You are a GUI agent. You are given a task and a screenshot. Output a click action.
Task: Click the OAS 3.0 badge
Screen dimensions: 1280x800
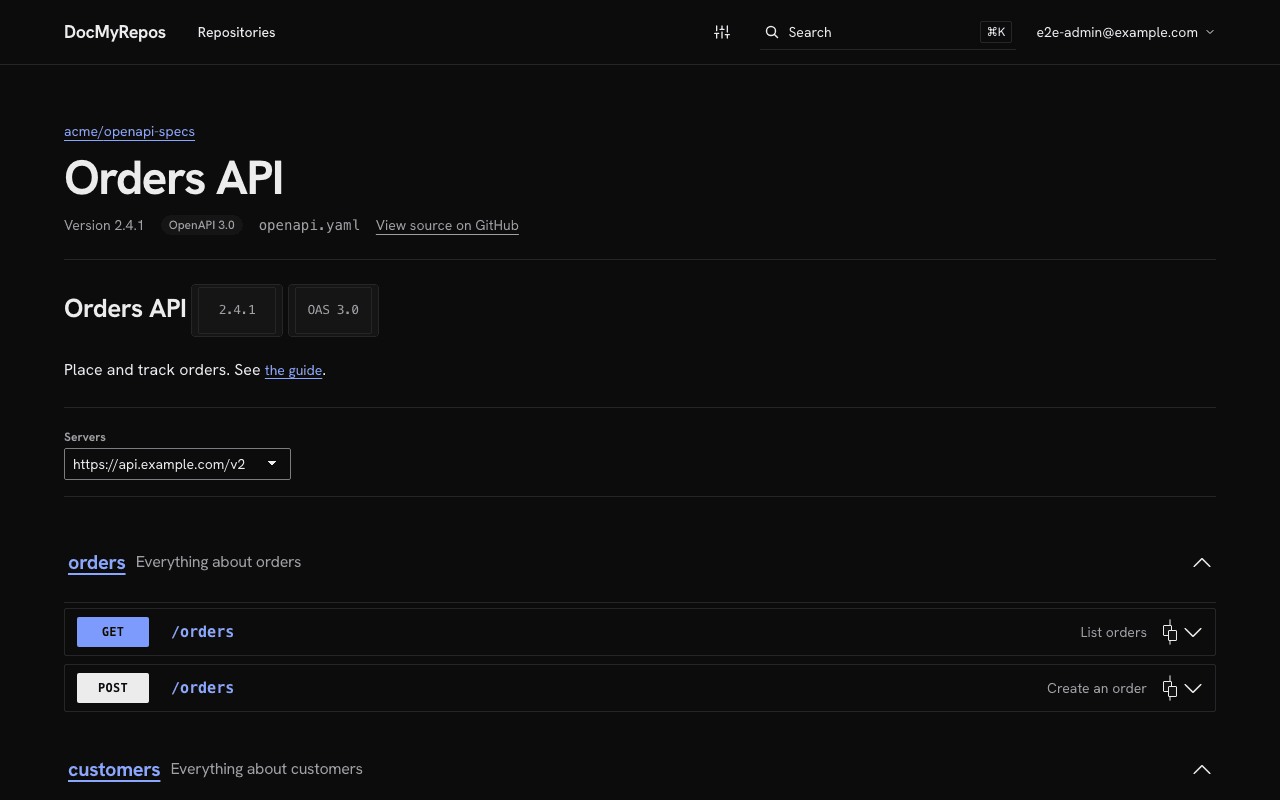tap(333, 310)
